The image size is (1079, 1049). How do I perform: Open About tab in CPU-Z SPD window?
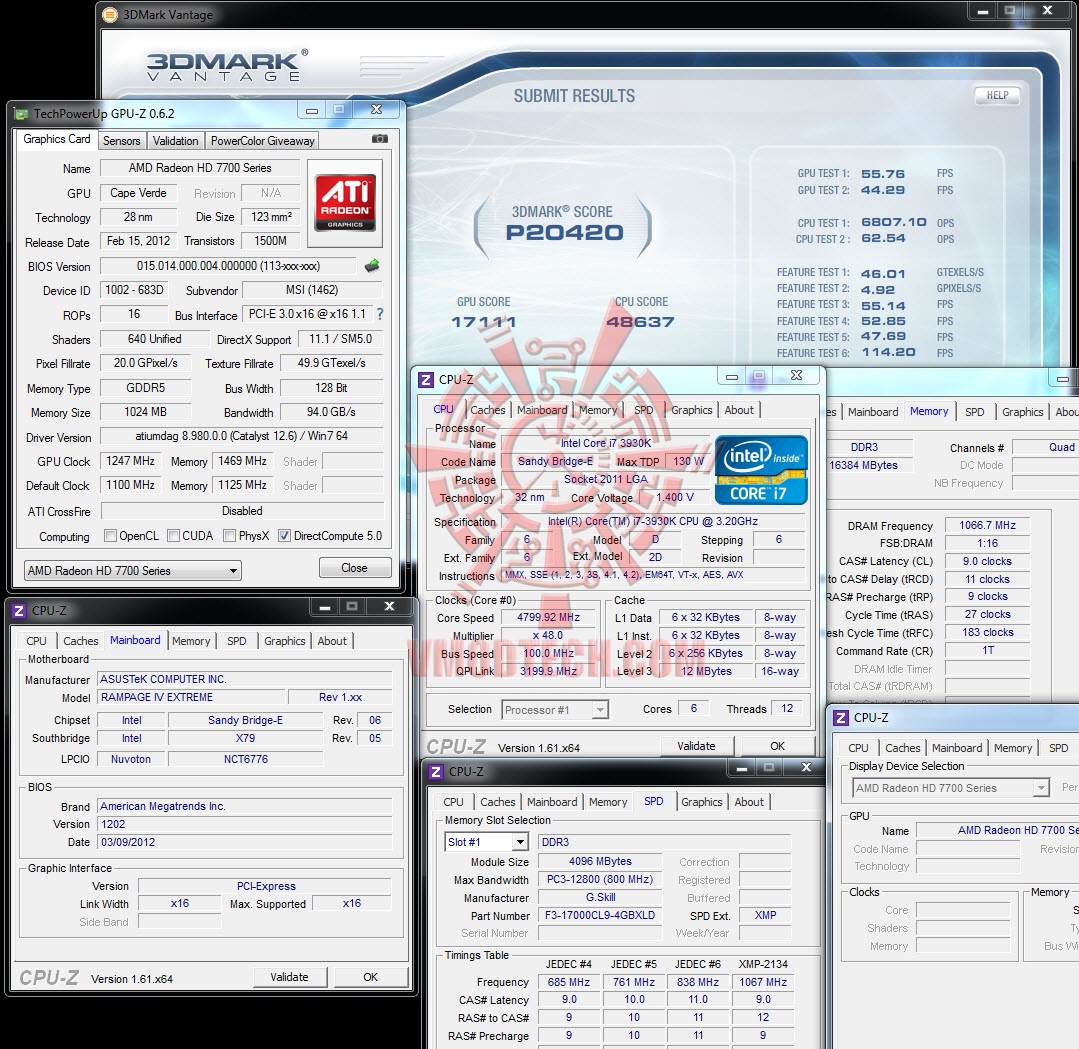point(749,802)
